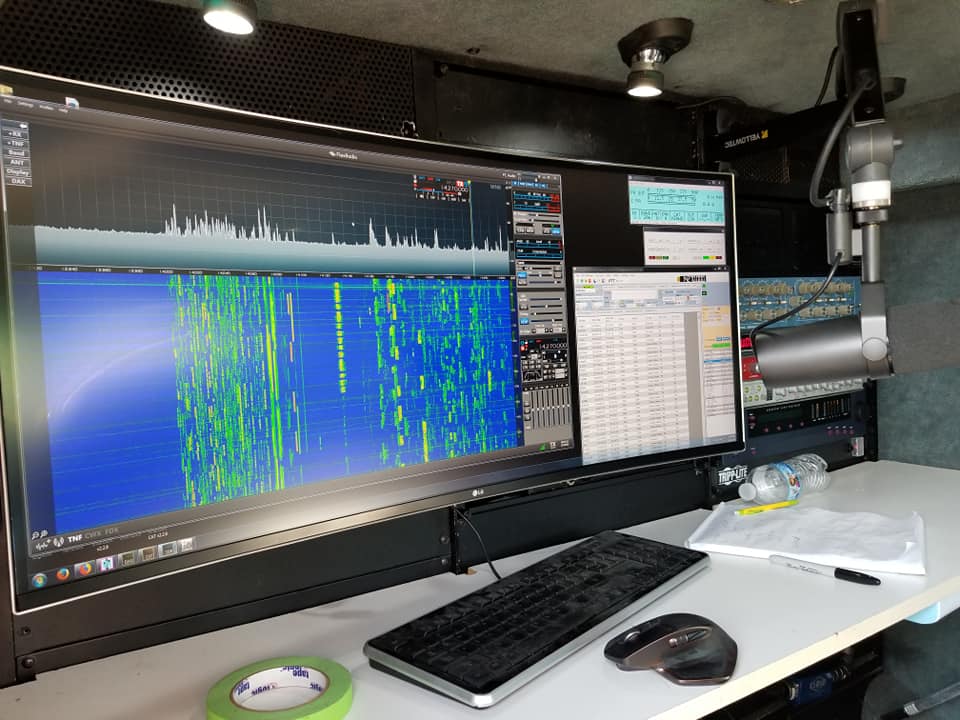Viewport: 960px width, 720px height.
Task: Click the +TNF button in SmartSDR
Action: (x=16, y=143)
